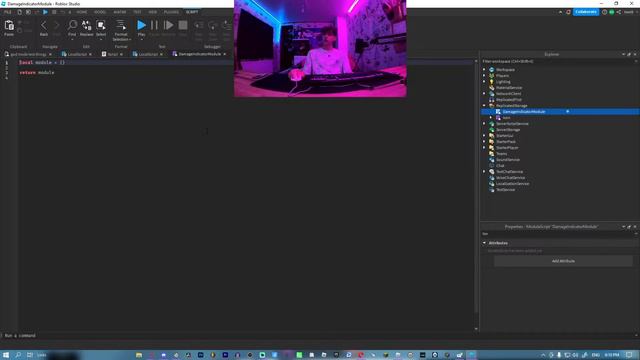Open the FILE menu
The image size is (640, 360).
pos(8,12)
